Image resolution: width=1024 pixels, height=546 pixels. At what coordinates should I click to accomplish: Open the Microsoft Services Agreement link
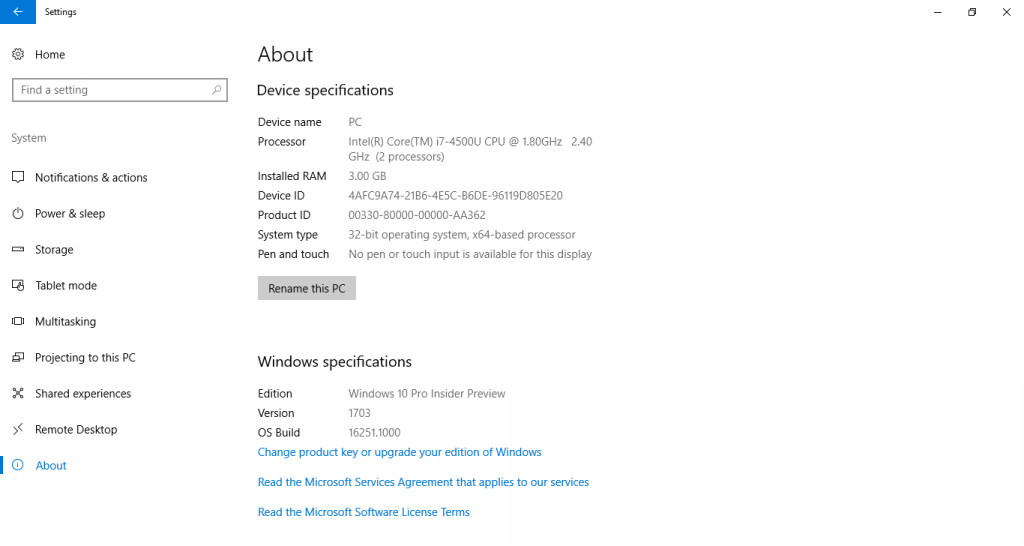(x=423, y=482)
